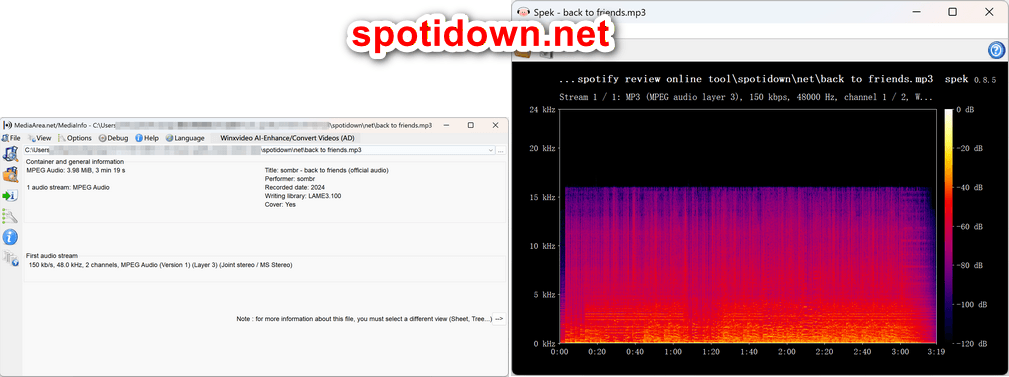Click the Open File icon in MediaInfo sidebar
Image resolution: width=1009 pixels, height=377 pixels.
pyautogui.click(x=10, y=154)
